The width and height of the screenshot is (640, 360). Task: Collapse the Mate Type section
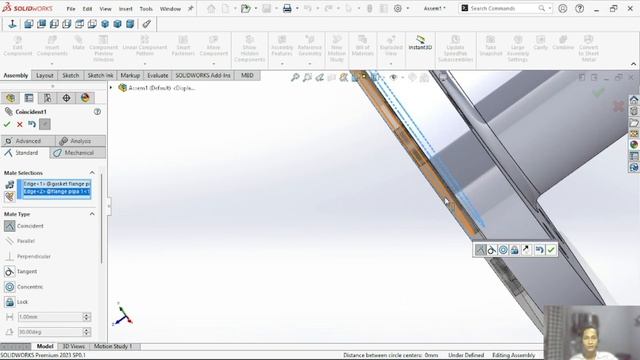(x=92, y=214)
